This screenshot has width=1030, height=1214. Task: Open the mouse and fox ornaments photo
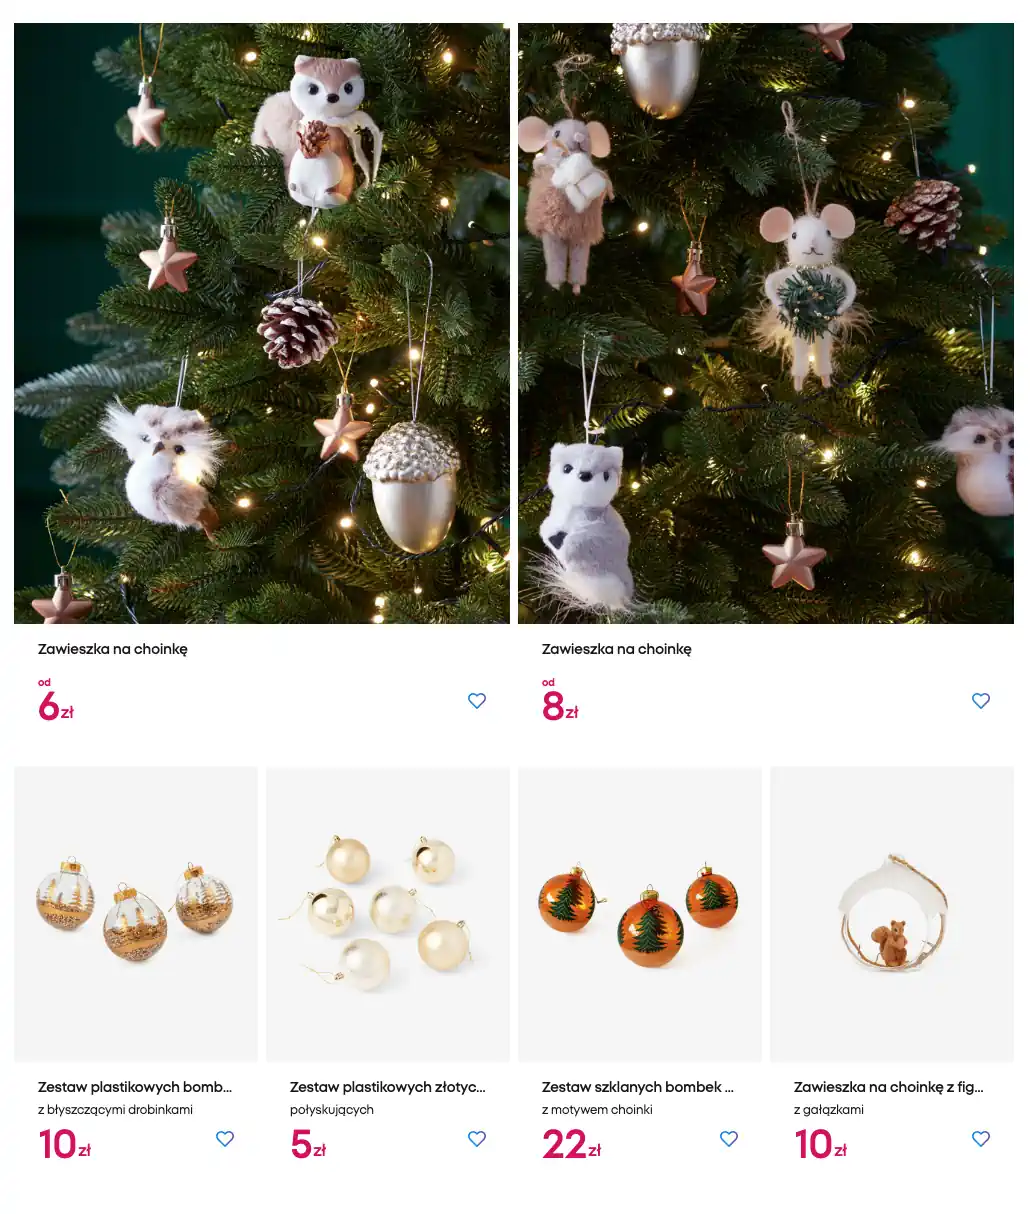coord(766,324)
